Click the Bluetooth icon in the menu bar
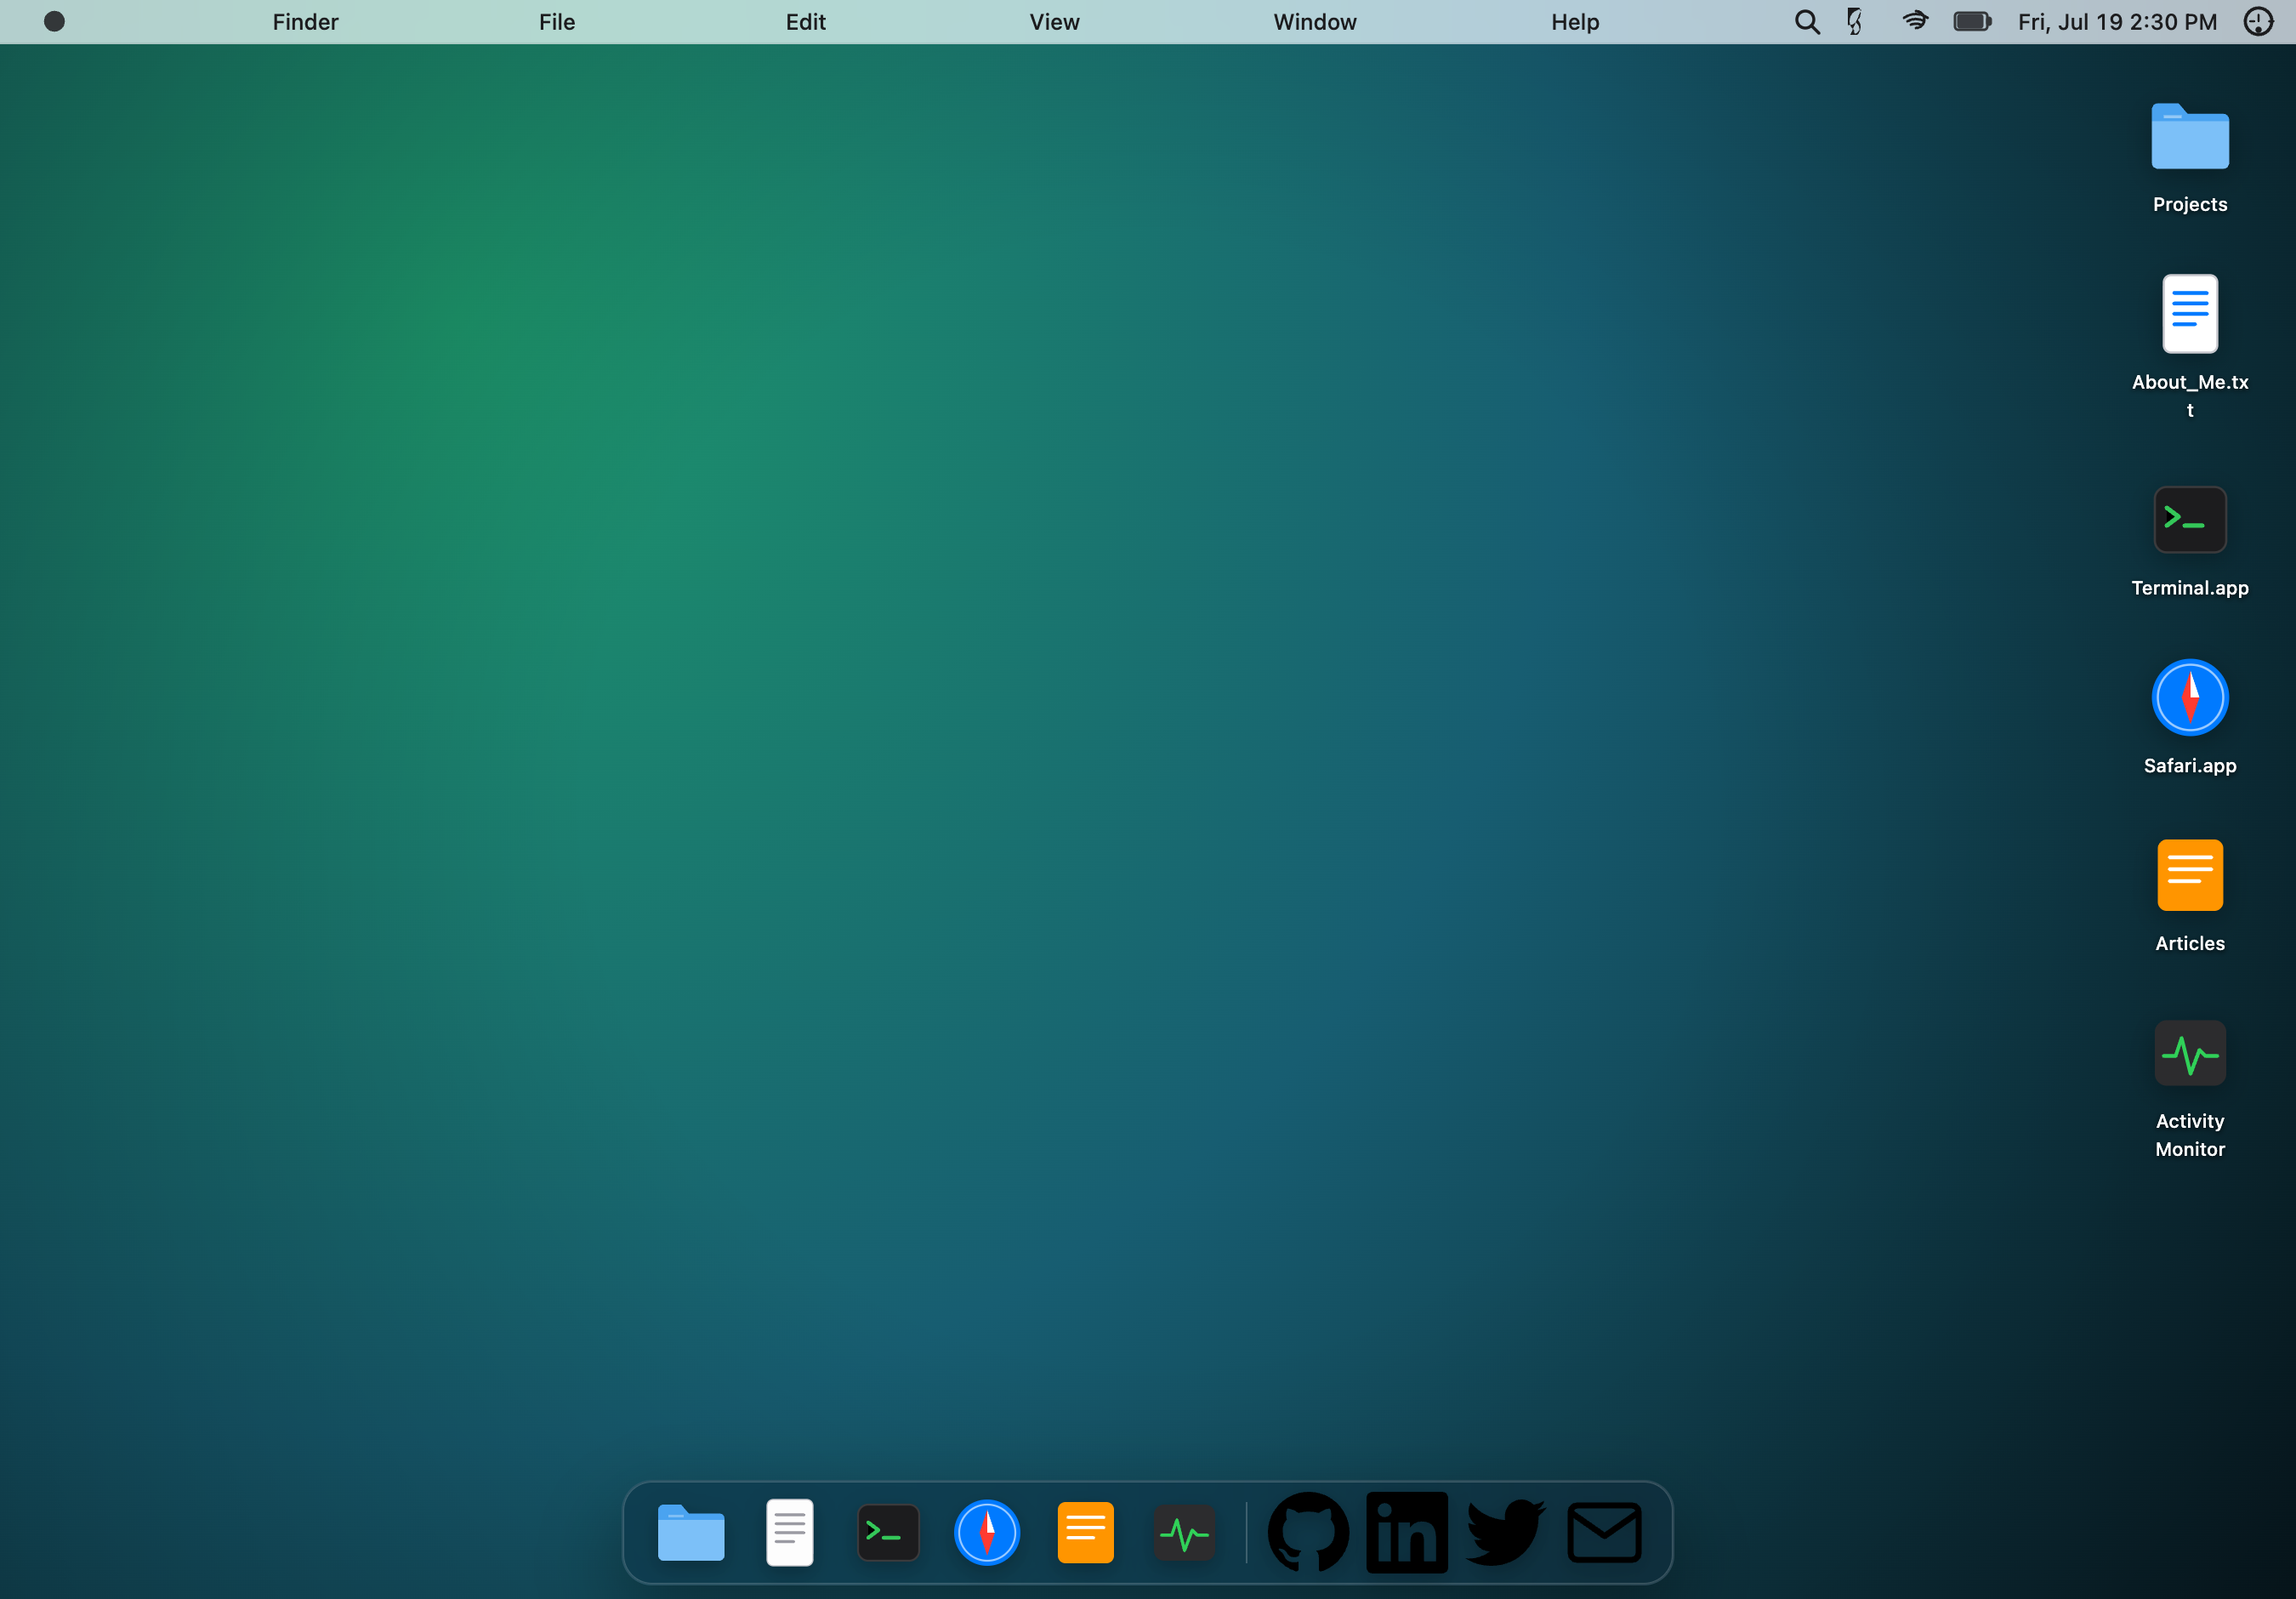 [1855, 22]
